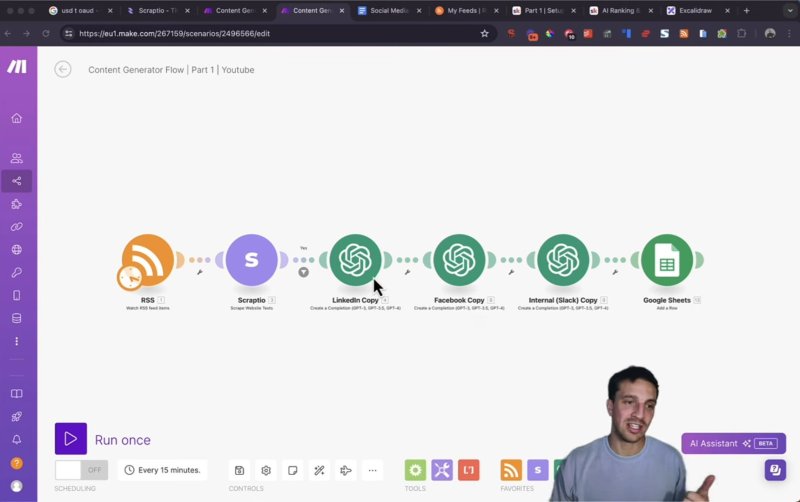Screen dimensions: 800x502
Task: Open the Google Sheets module
Action: click(667, 260)
